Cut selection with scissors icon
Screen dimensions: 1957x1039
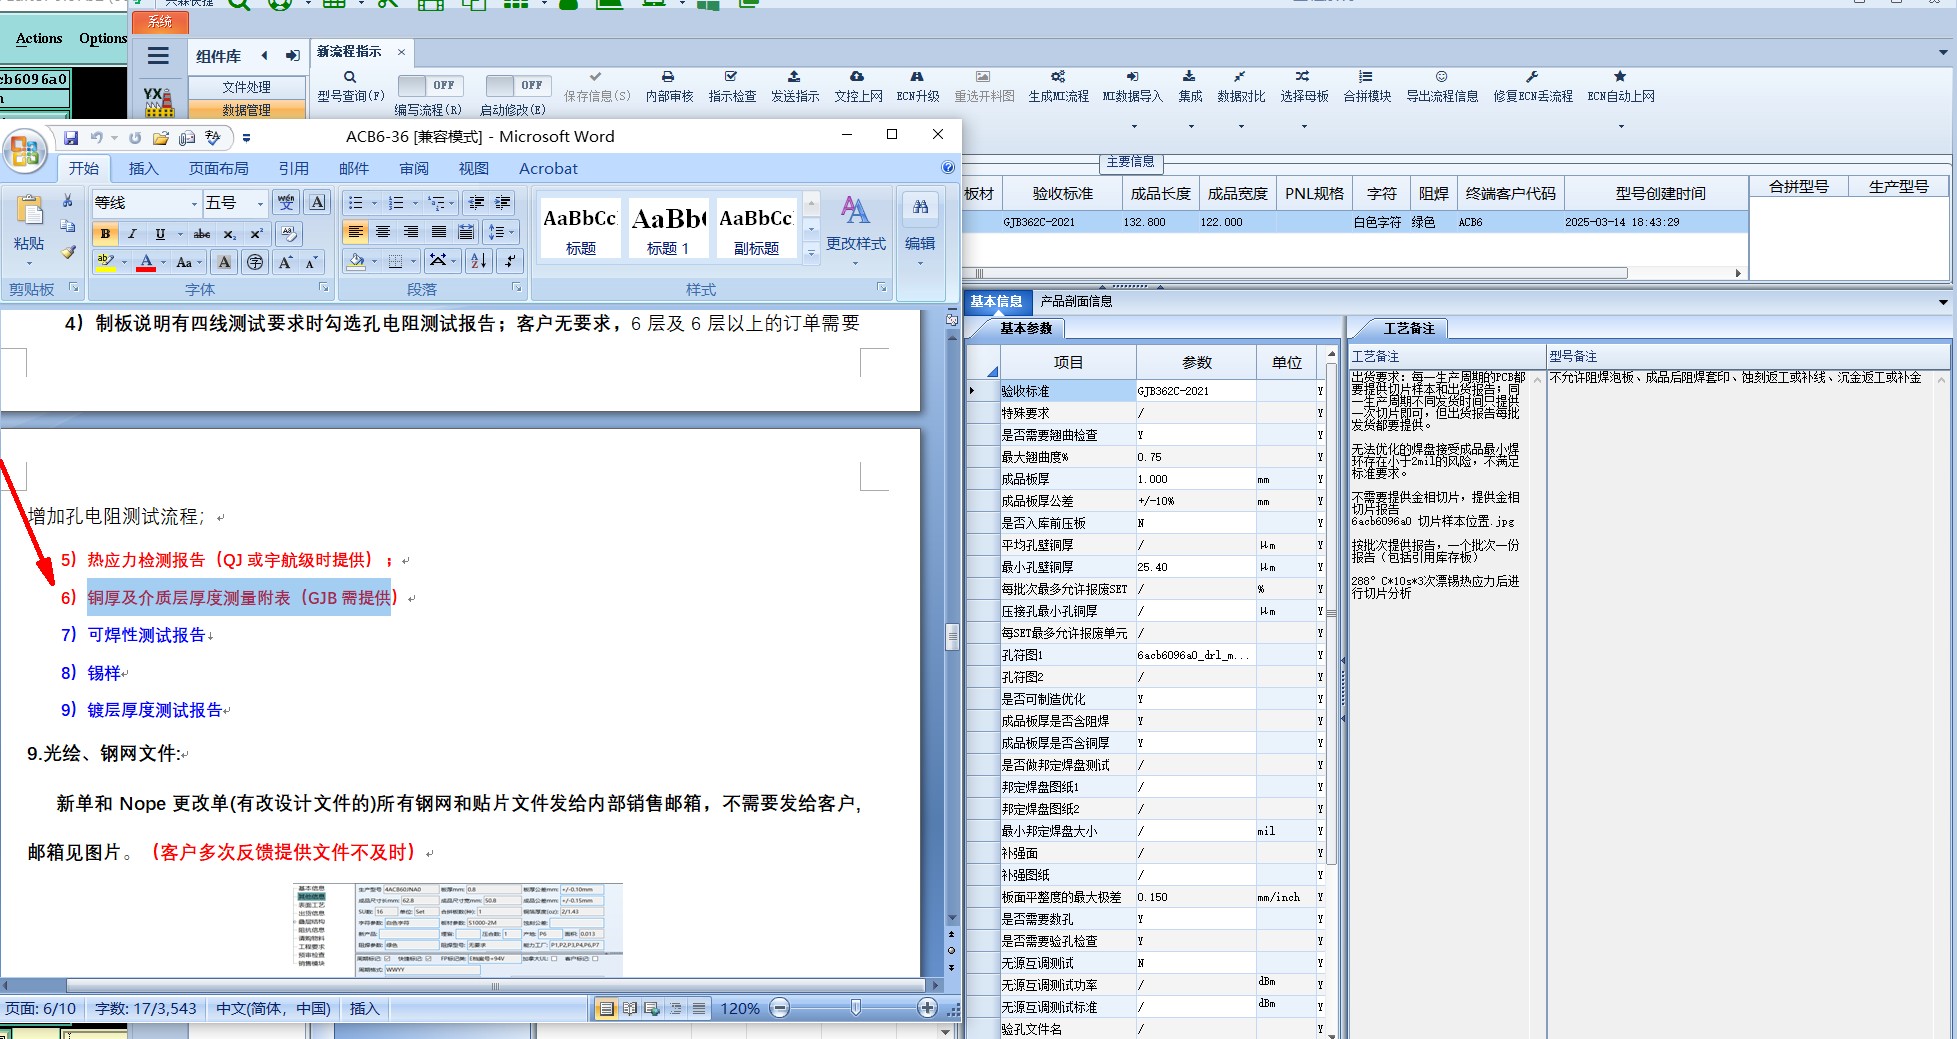tap(68, 200)
